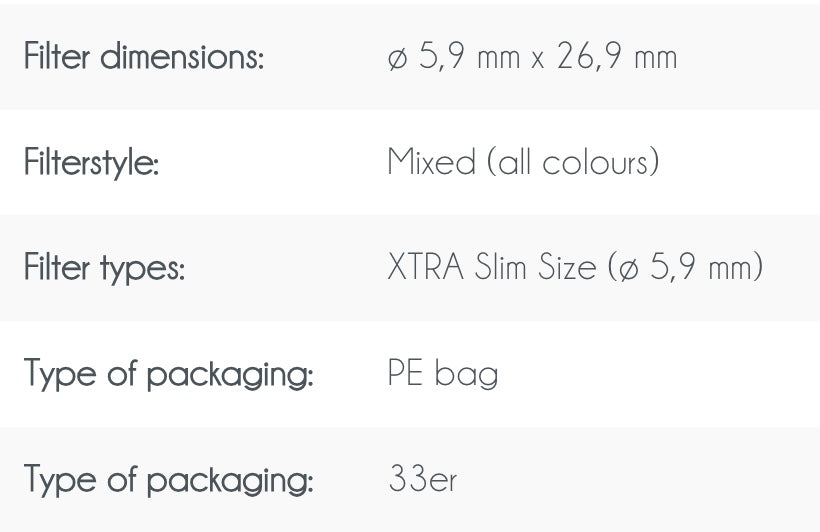This screenshot has width=820, height=532.
Task: Click 'Type of packaging:' label beside PE bag
Action: [x=168, y=374]
